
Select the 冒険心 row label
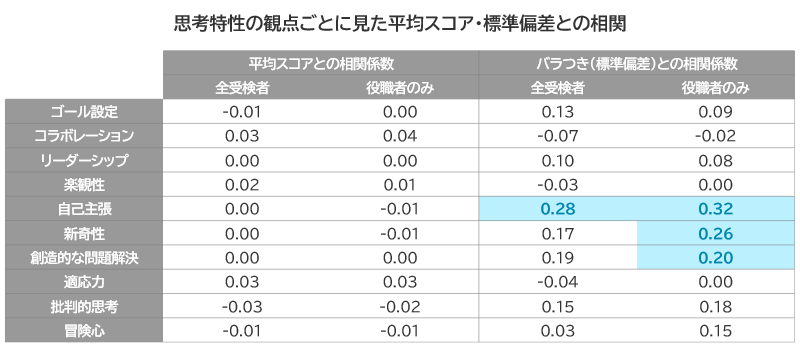click(84, 331)
